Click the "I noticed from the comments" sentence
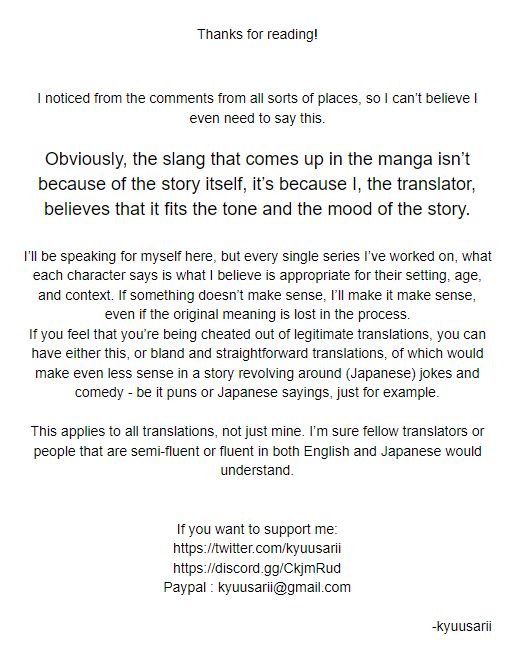Screen dimensions: 518x655 (x=257, y=99)
